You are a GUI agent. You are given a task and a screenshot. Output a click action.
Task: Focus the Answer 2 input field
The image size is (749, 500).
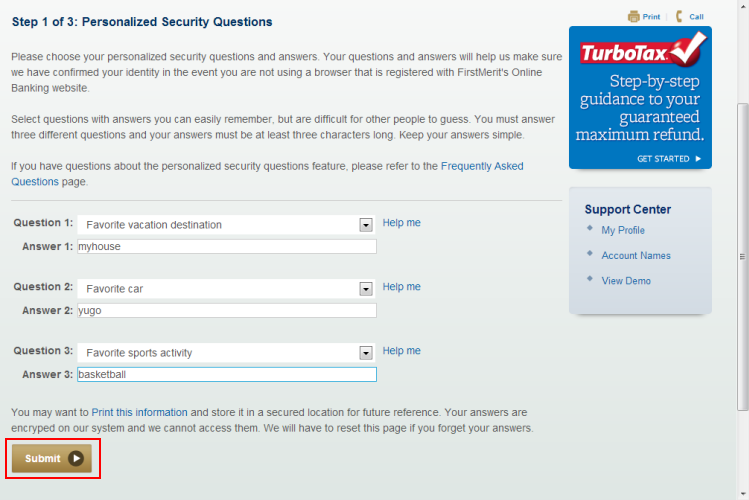pos(226,311)
